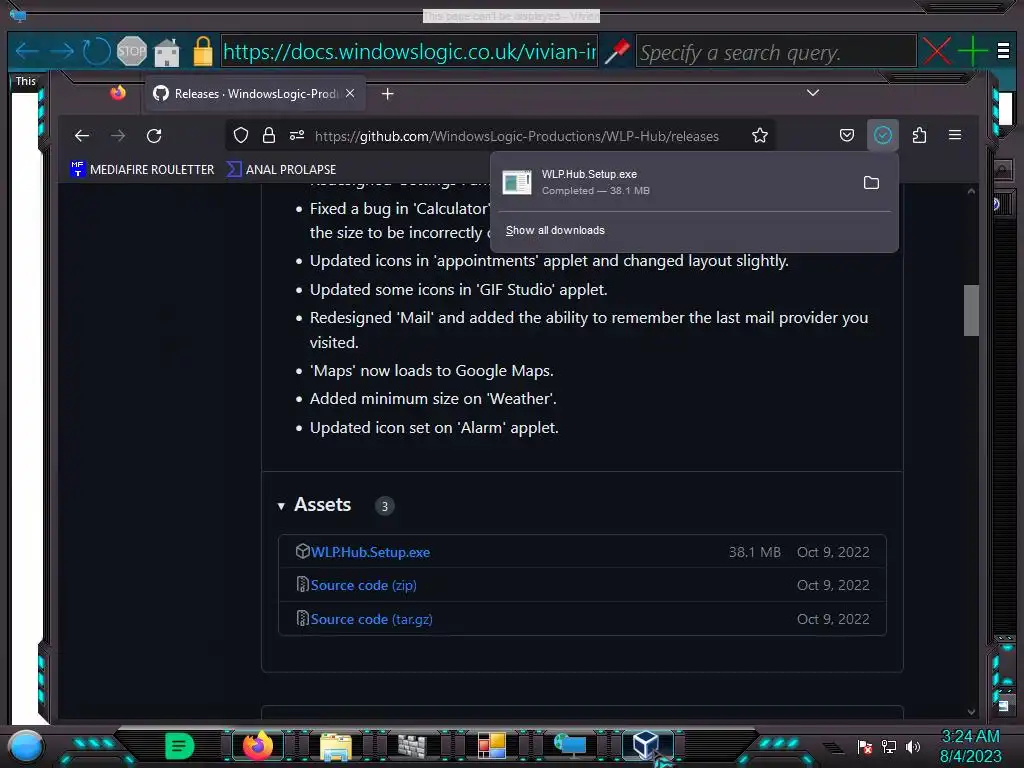Close the Releases tab

[350, 93]
